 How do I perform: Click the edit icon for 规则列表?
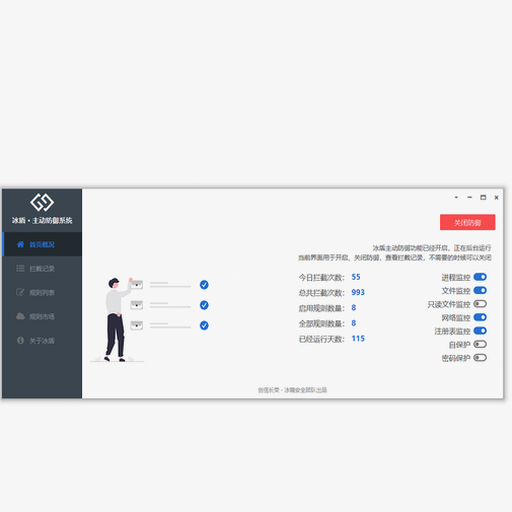point(20,292)
